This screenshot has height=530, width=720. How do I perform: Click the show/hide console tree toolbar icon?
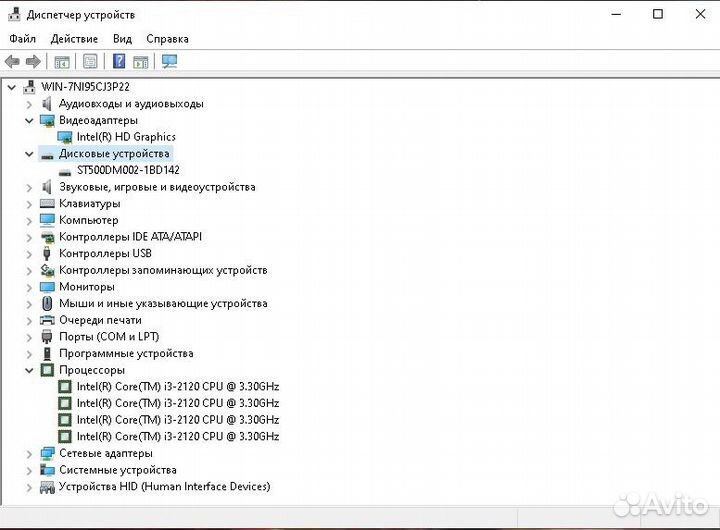[62, 61]
